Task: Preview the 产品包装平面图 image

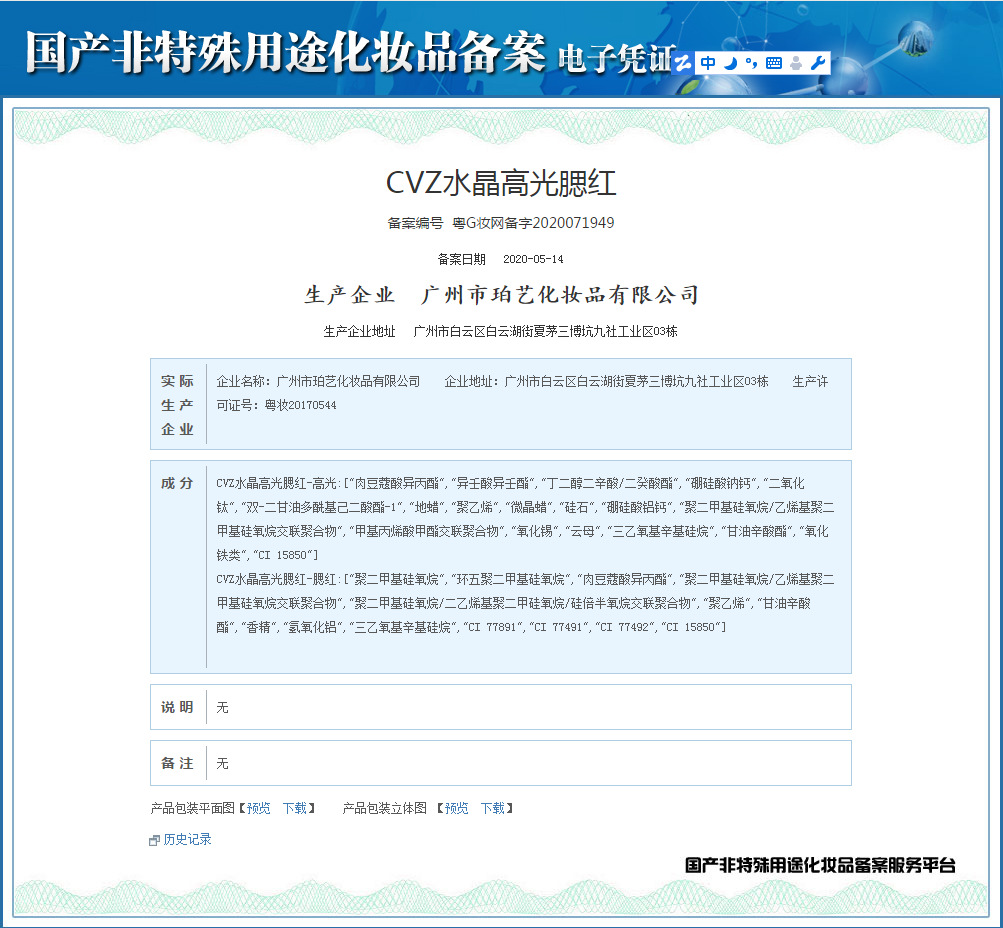Action: [258, 808]
